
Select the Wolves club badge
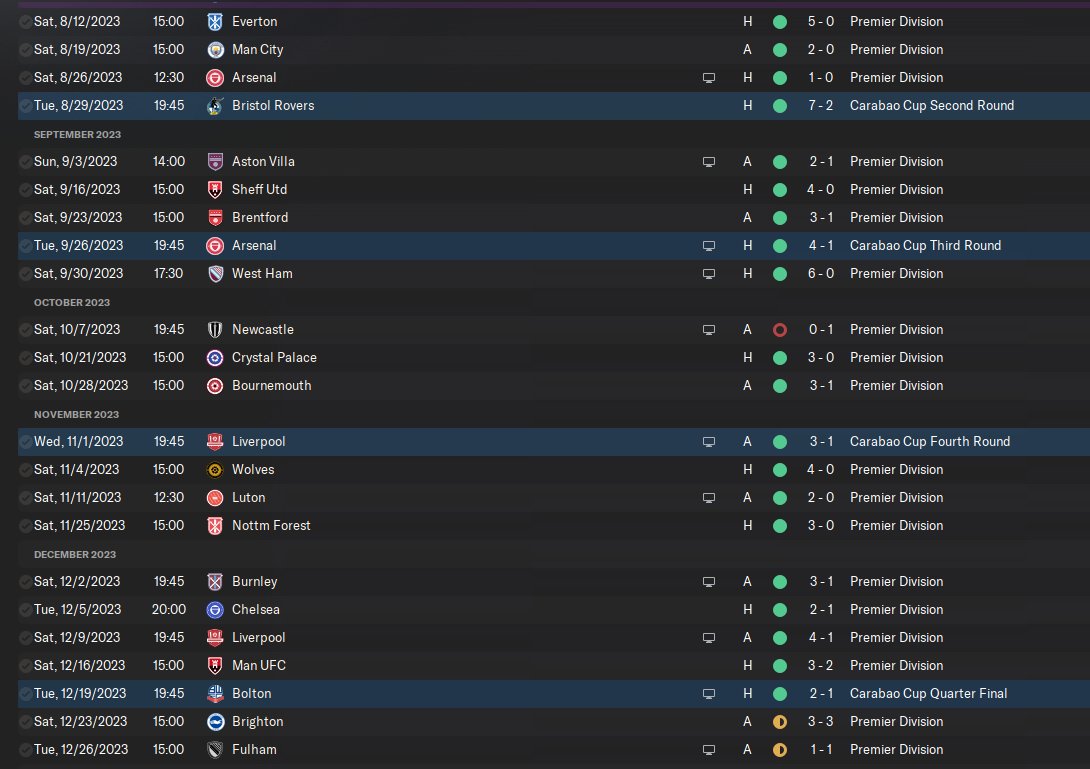pos(214,469)
